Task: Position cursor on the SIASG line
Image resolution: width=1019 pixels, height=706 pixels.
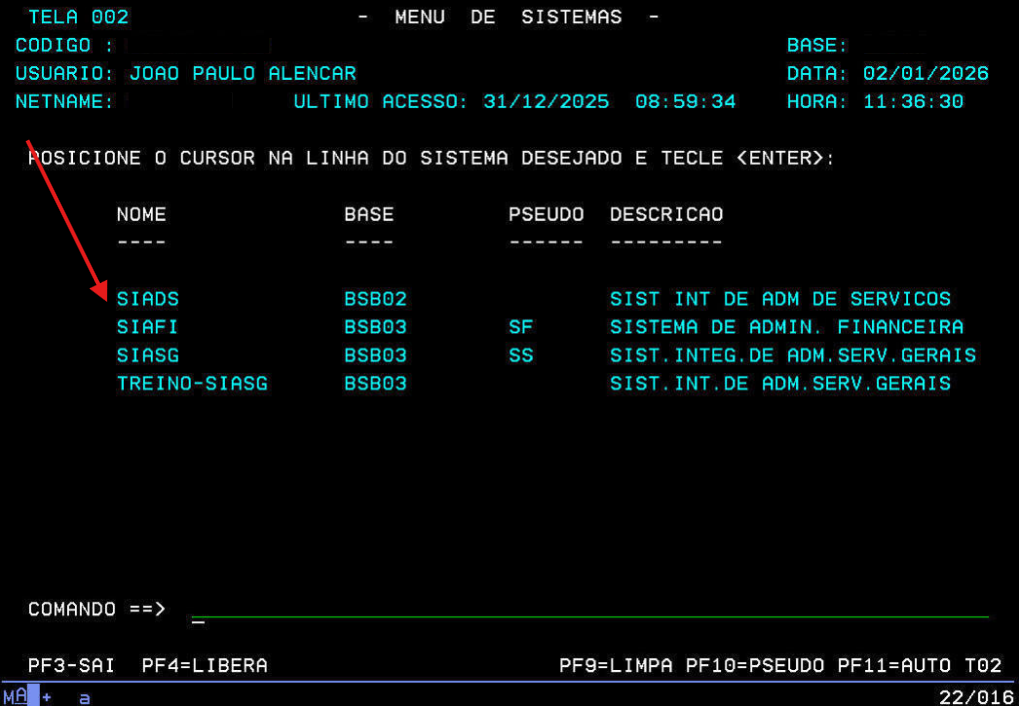Action: (x=148, y=355)
